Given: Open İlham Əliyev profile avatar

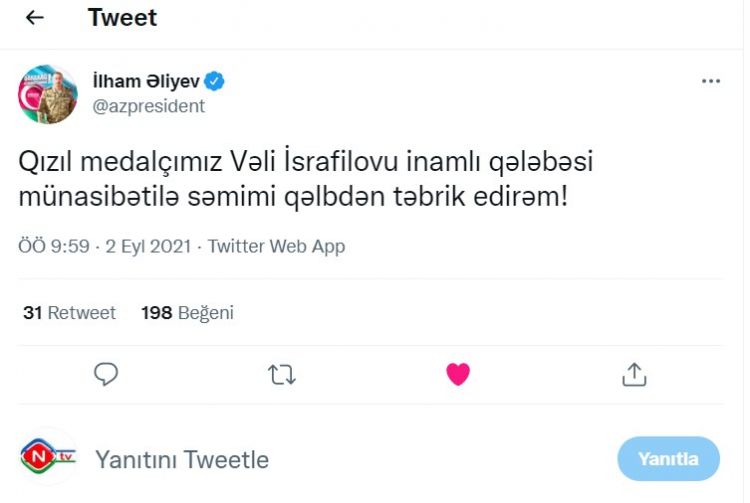Looking at the screenshot, I should (48, 94).
